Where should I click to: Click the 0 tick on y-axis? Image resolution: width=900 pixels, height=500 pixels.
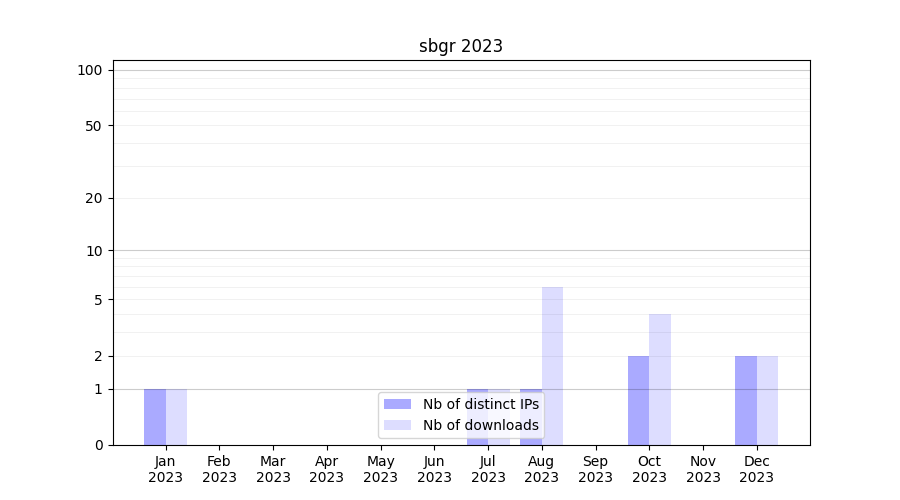point(98,445)
